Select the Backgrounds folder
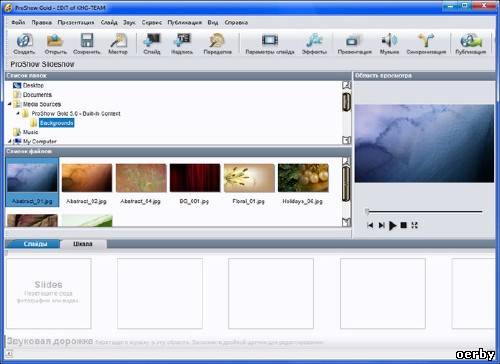Viewport: 500px width, 364px height. click(56, 123)
